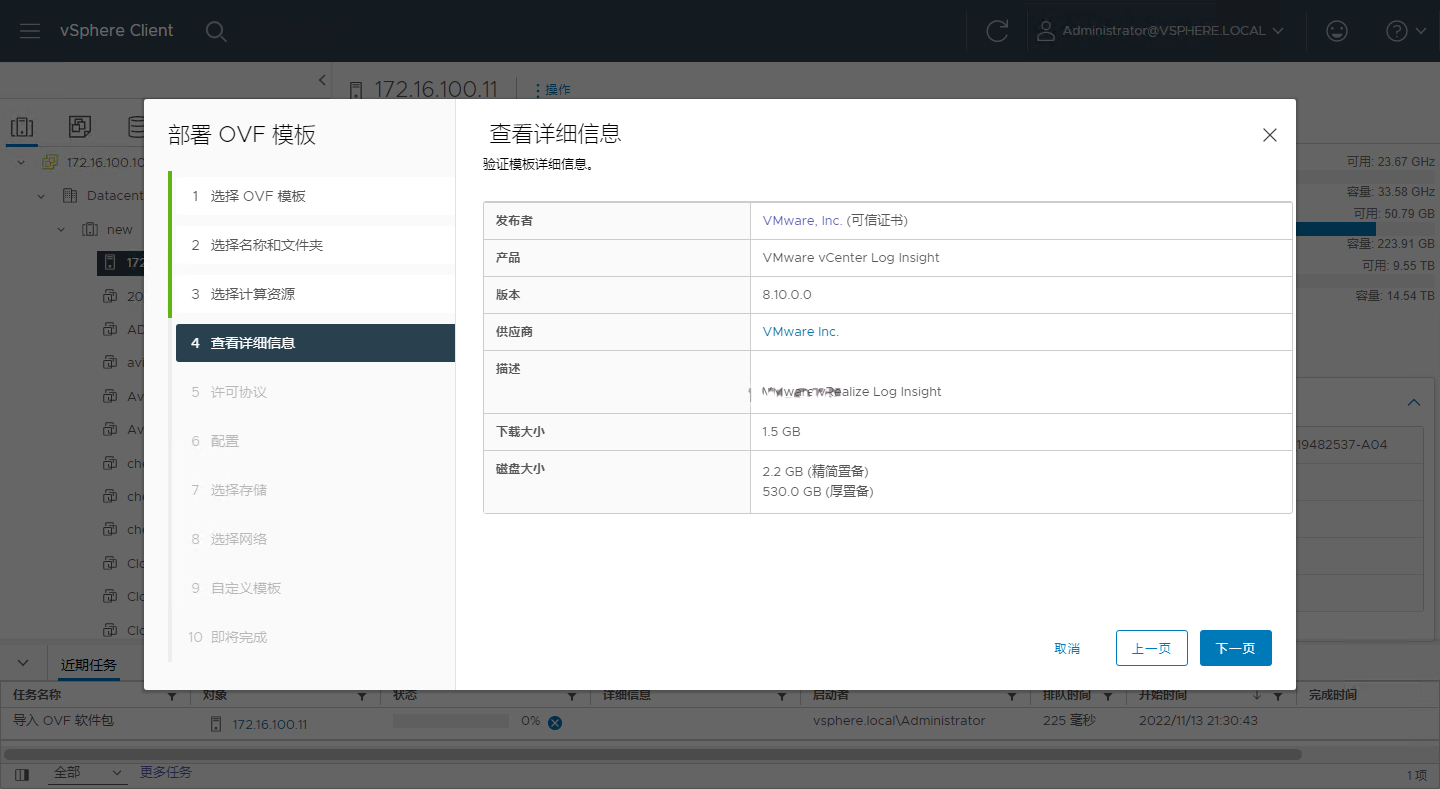This screenshot has height=789, width=1440.
Task: Click the search magnifier icon
Action: point(216,31)
